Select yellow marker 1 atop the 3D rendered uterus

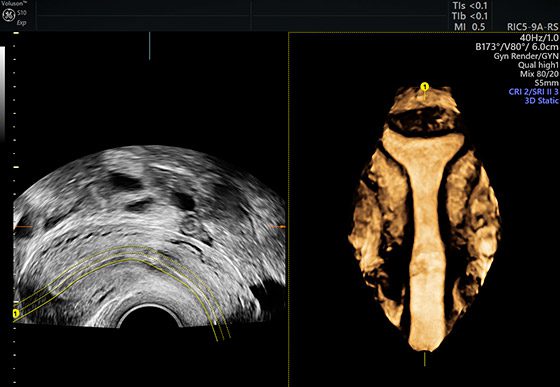[424, 86]
